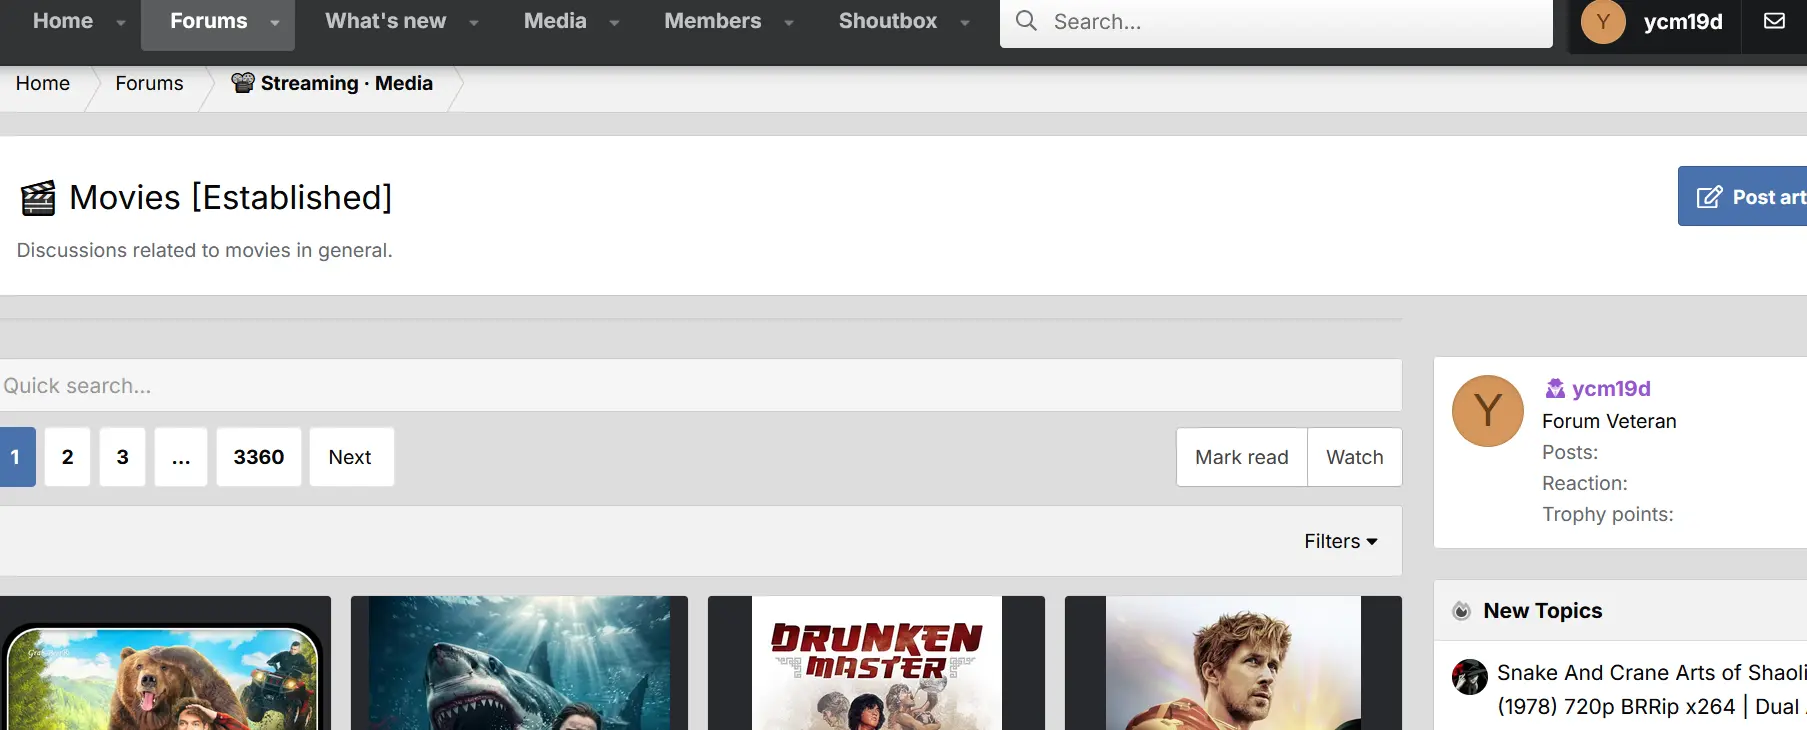Open purple ycm19d profile link in sidebar
The image size is (1807, 730).
pos(1611,388)
